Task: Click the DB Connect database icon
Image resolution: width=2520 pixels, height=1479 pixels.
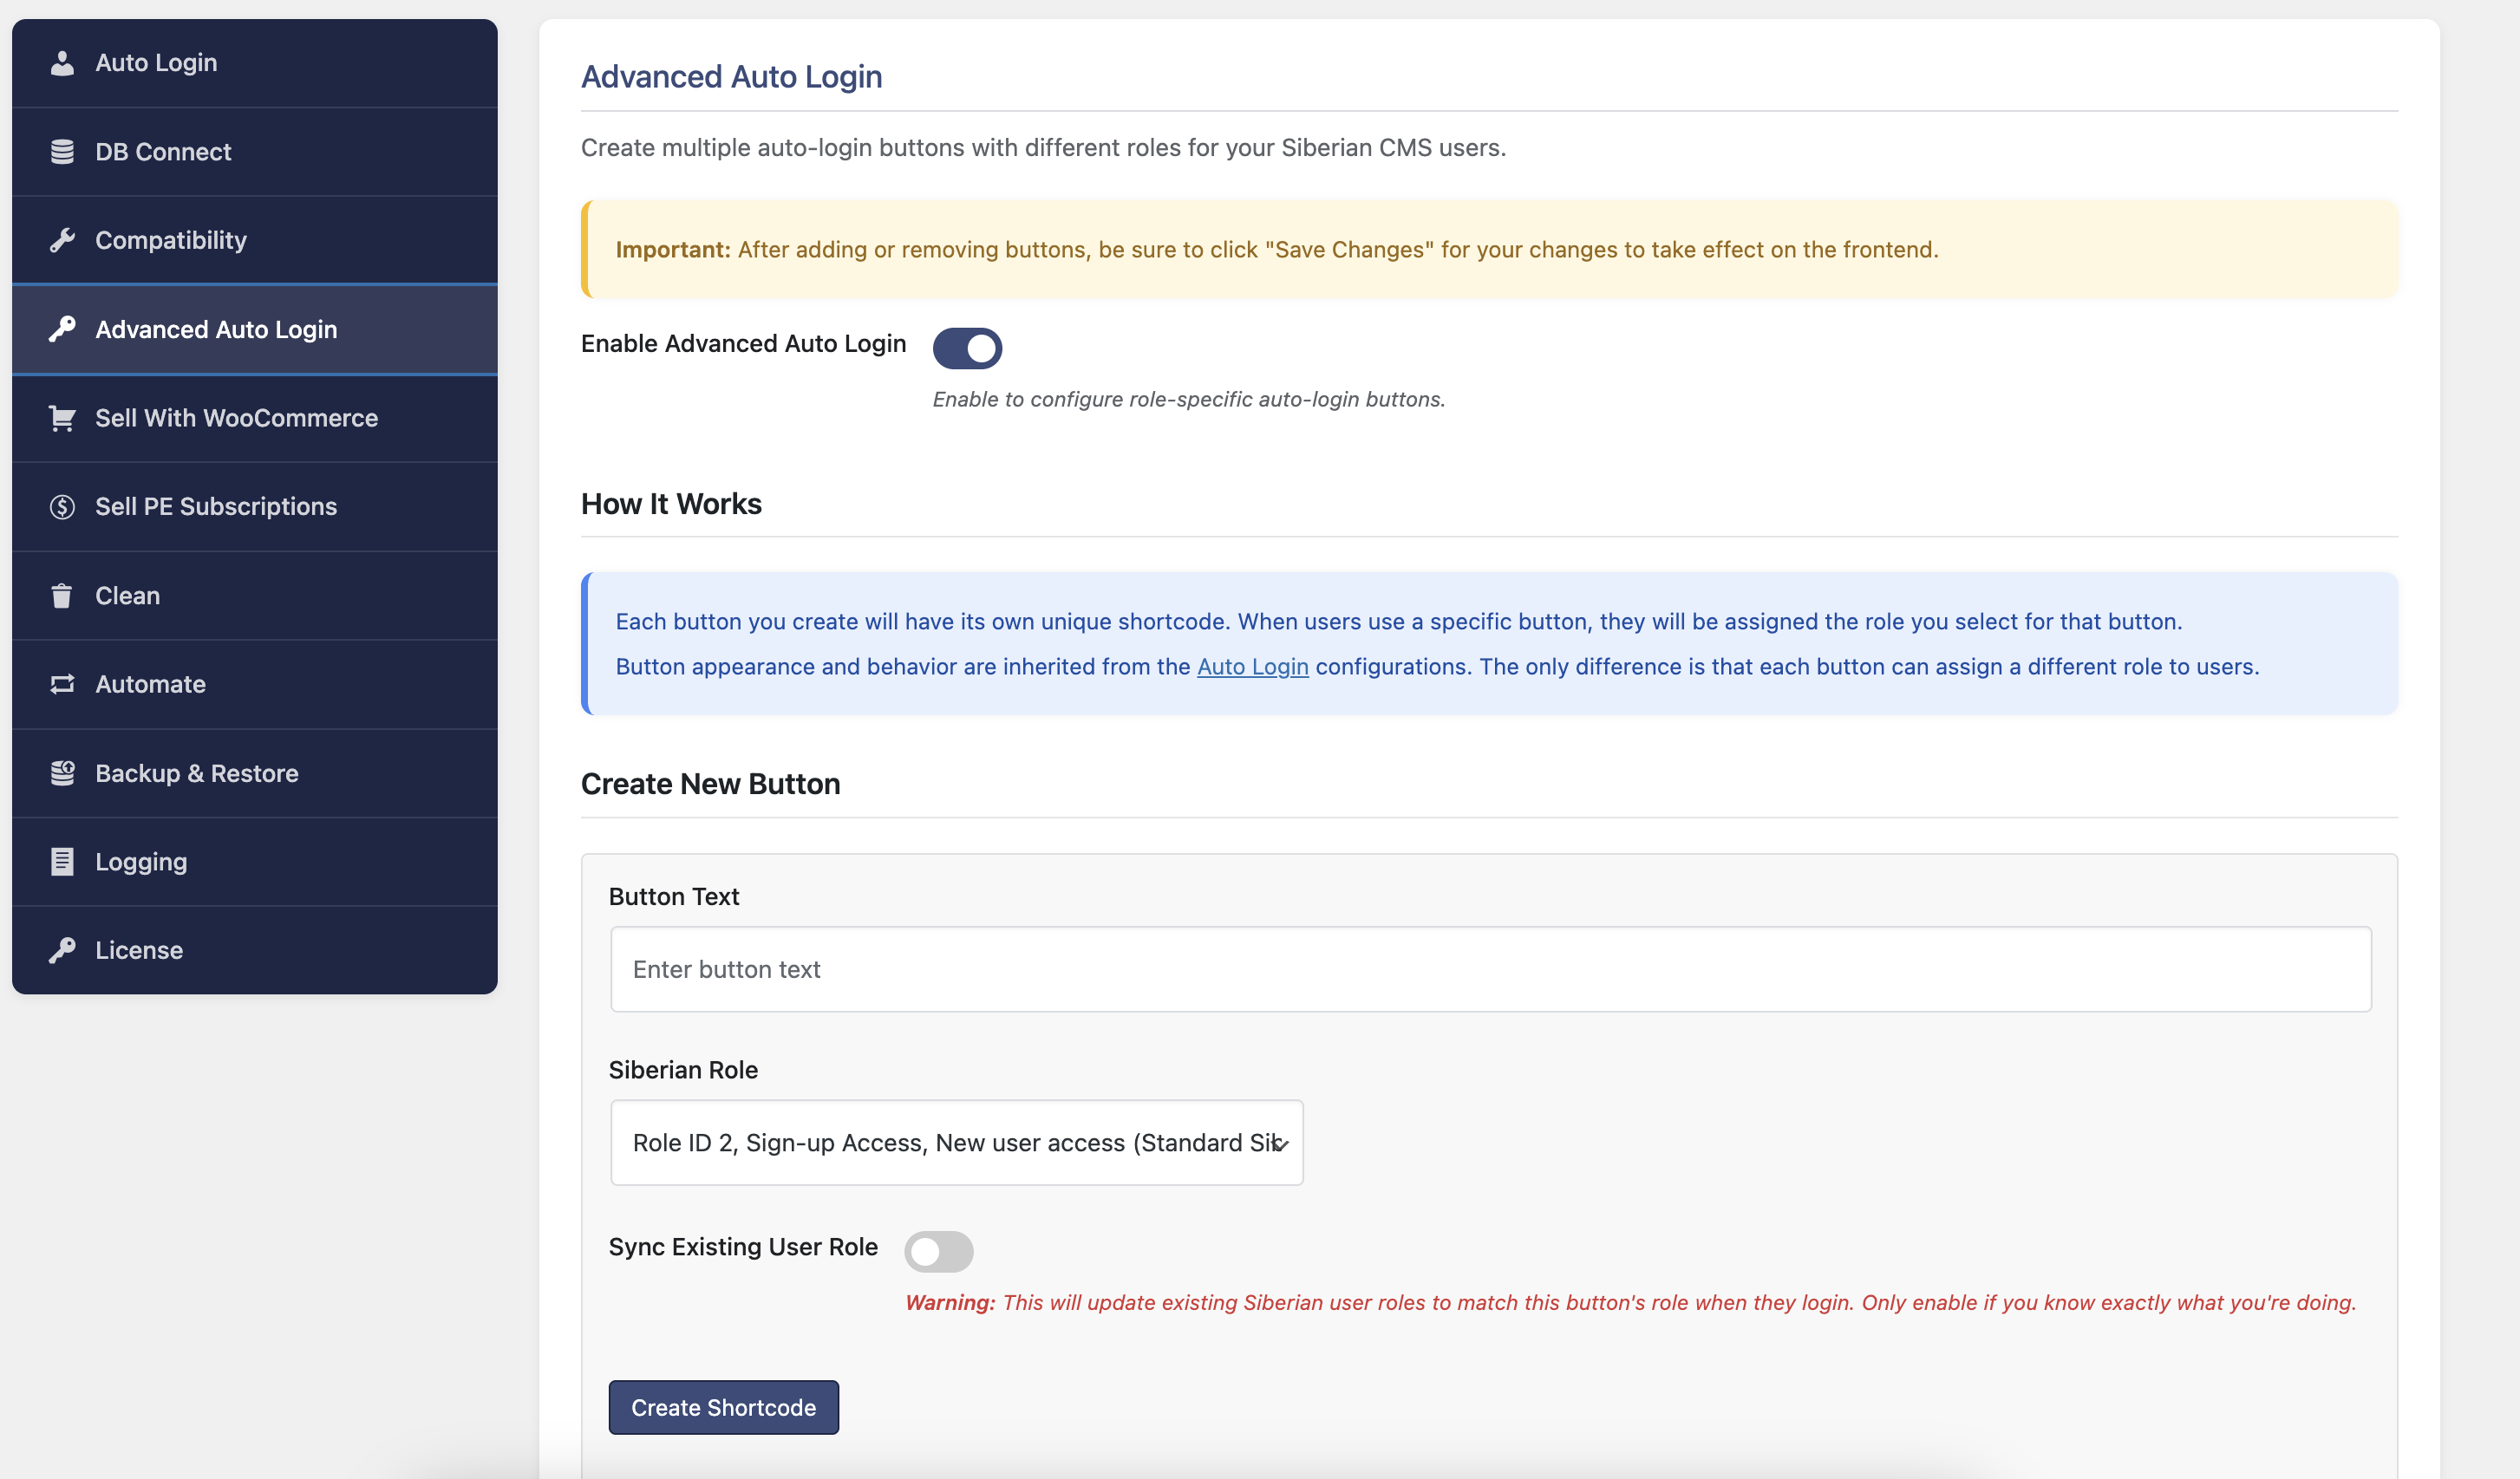Action: (62, 151)
